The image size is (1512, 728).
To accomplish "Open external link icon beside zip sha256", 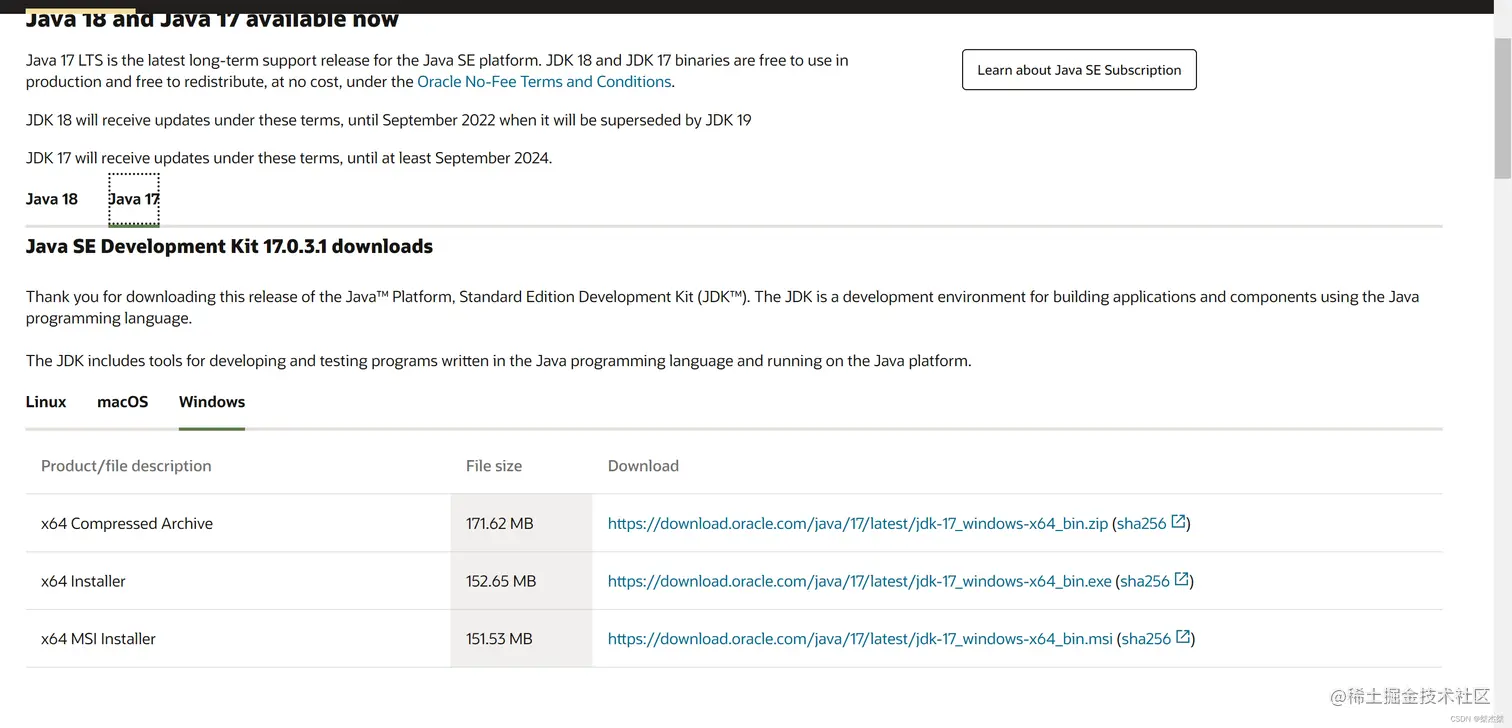I will pos(1179,522).
